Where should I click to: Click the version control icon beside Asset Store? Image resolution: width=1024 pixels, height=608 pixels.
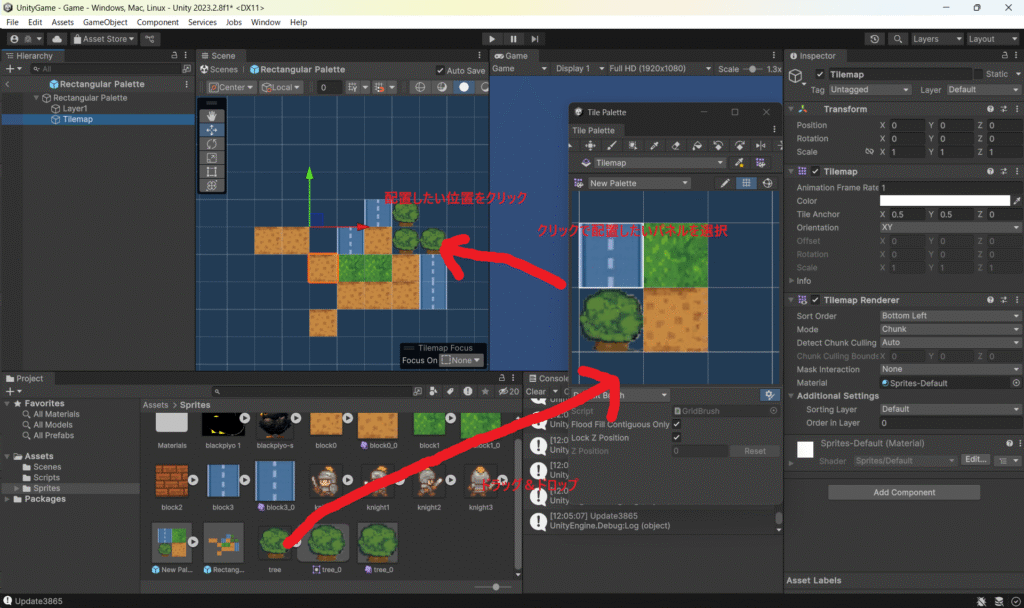[x=150, y=39]
